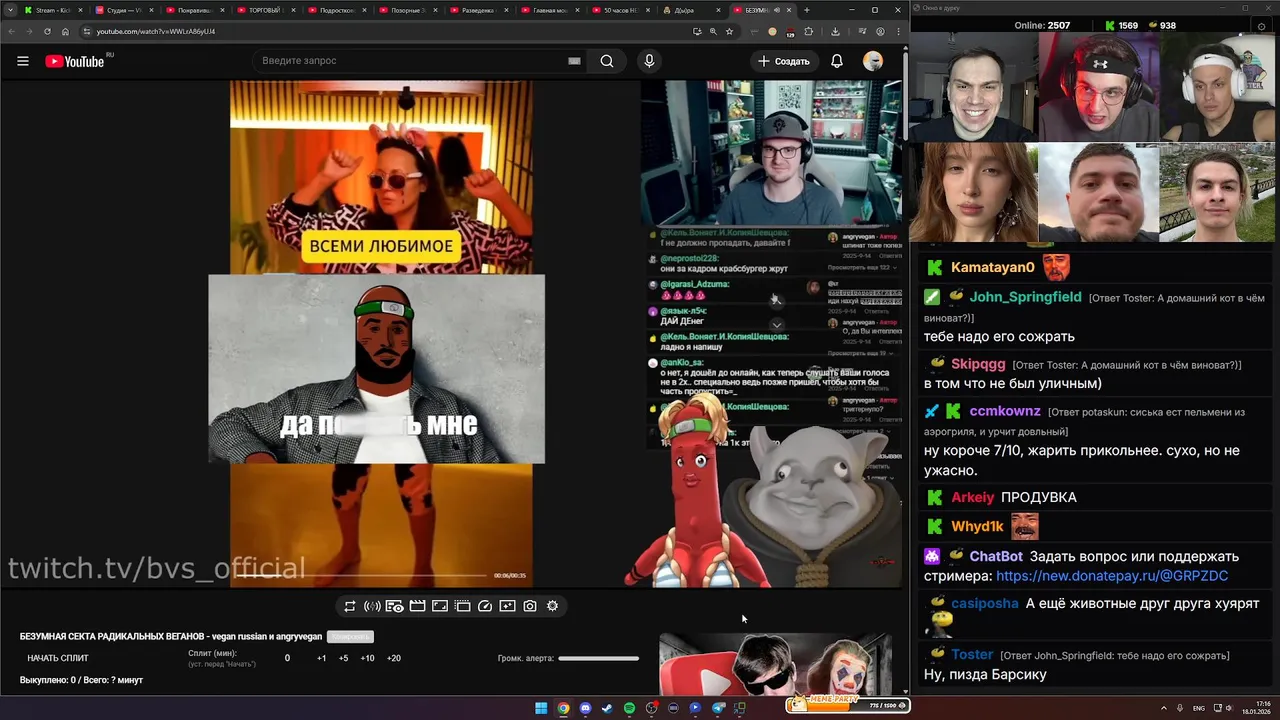Screen dimensions: 1280x720
Task: Toggle the expand-view frame icon in player toolbar
Action: click(x=440, y=606)
